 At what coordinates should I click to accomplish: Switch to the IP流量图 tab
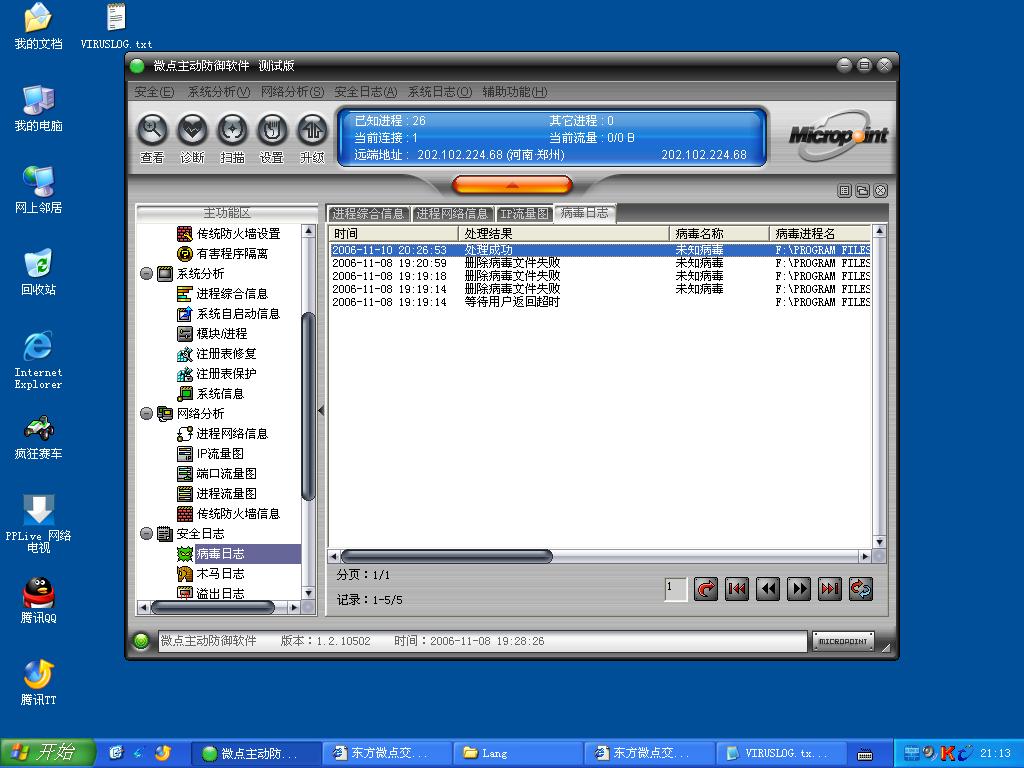(x=524, y=214)
